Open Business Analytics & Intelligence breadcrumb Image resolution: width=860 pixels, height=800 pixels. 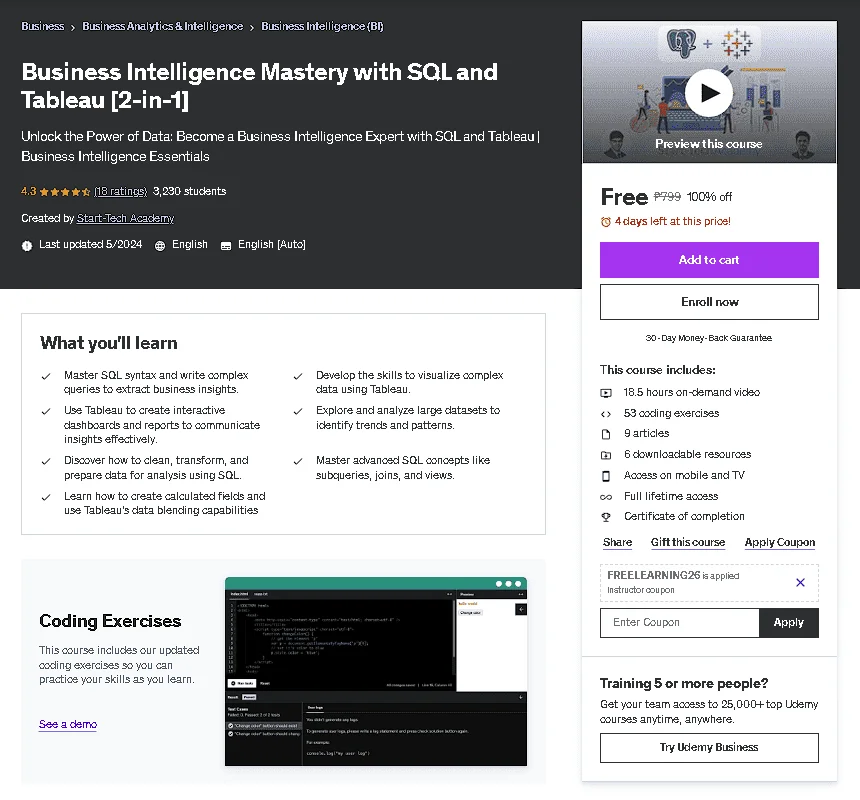[x=162, y=26]
